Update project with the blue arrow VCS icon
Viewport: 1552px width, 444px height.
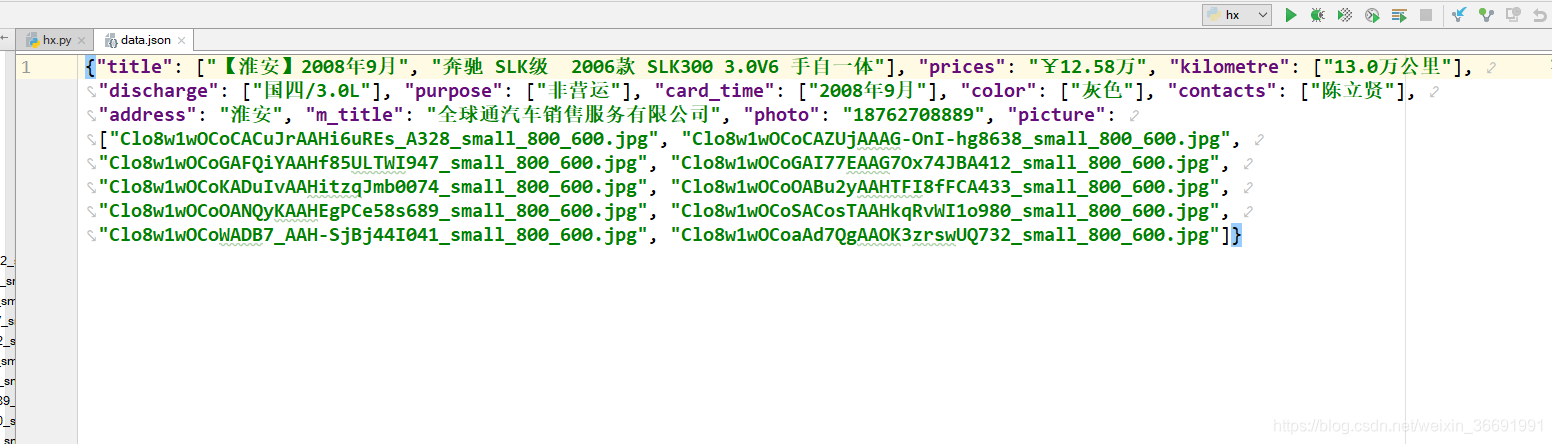1459,15
